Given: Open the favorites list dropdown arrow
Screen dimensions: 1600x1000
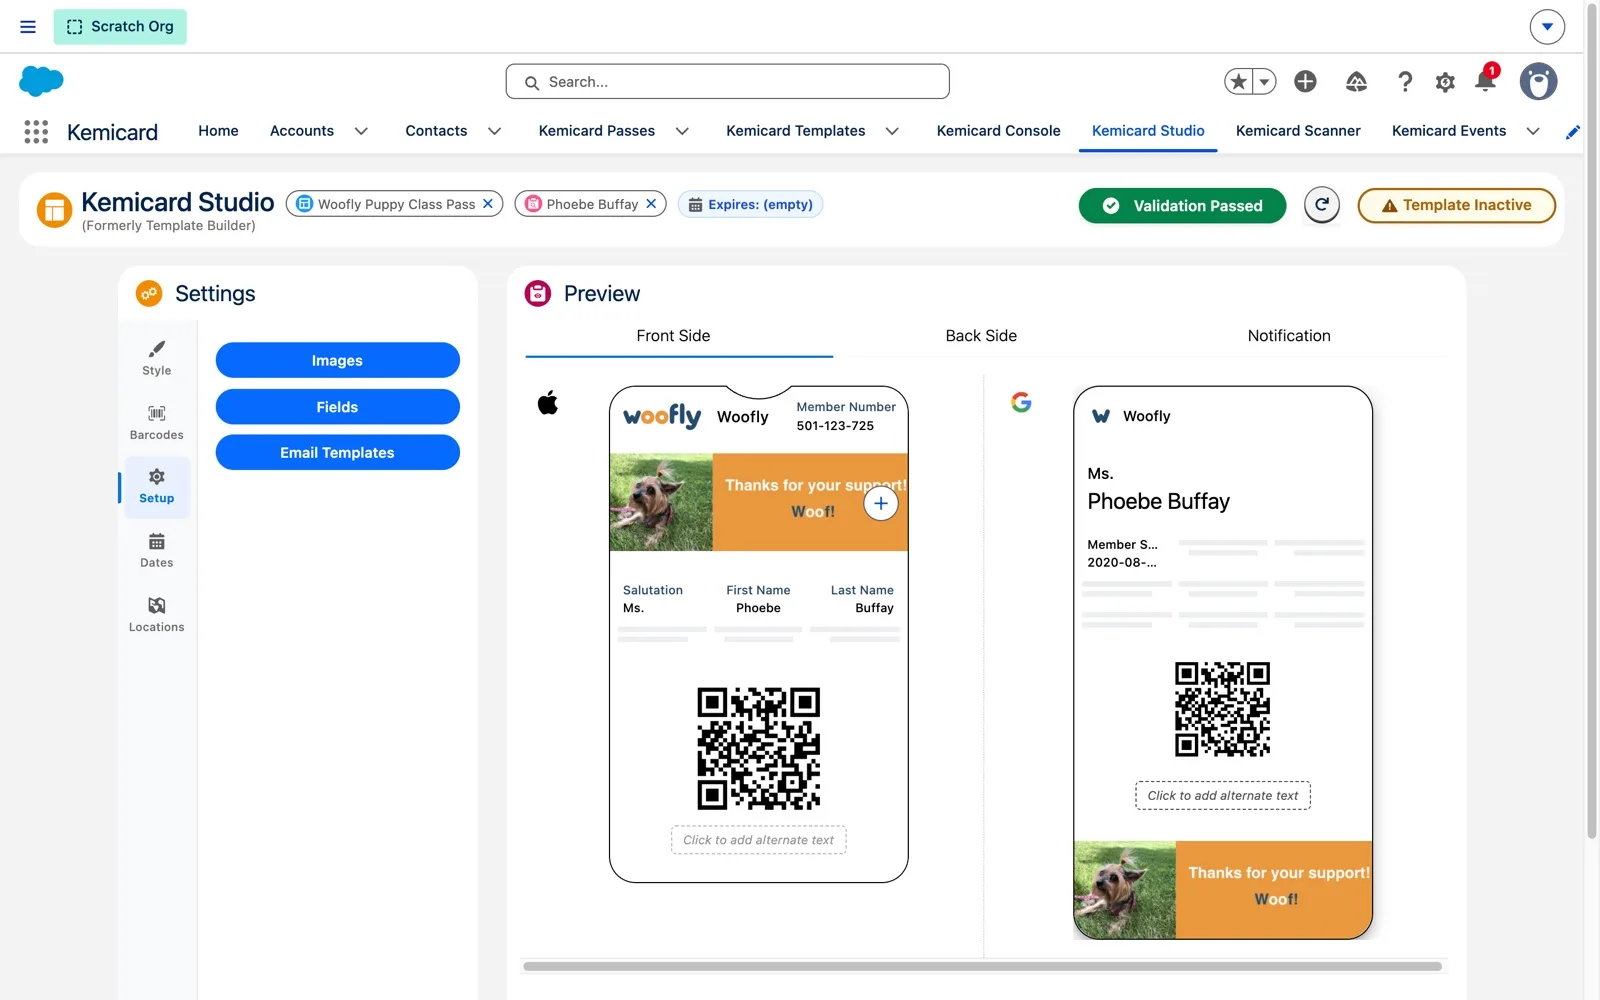Looking at the screenshot, I should point(1264,82).
